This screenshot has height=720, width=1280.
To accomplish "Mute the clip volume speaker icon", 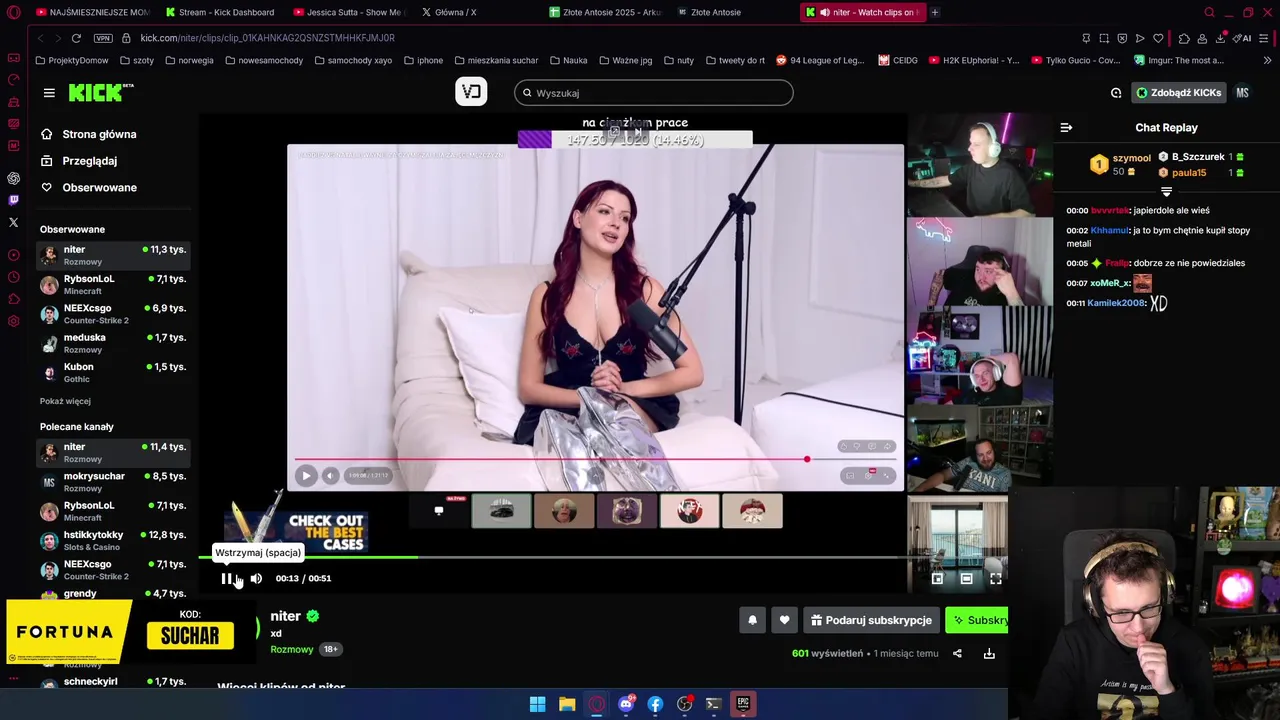I will click(256, 578).
